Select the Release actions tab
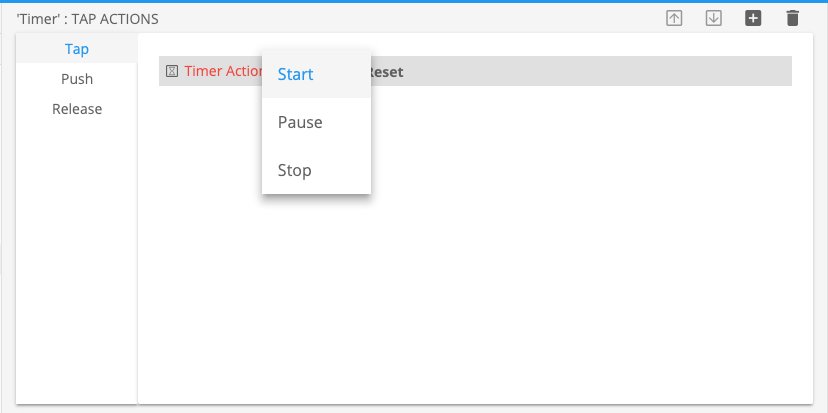Viewport: 828px width, 413px height. (77, 108)
